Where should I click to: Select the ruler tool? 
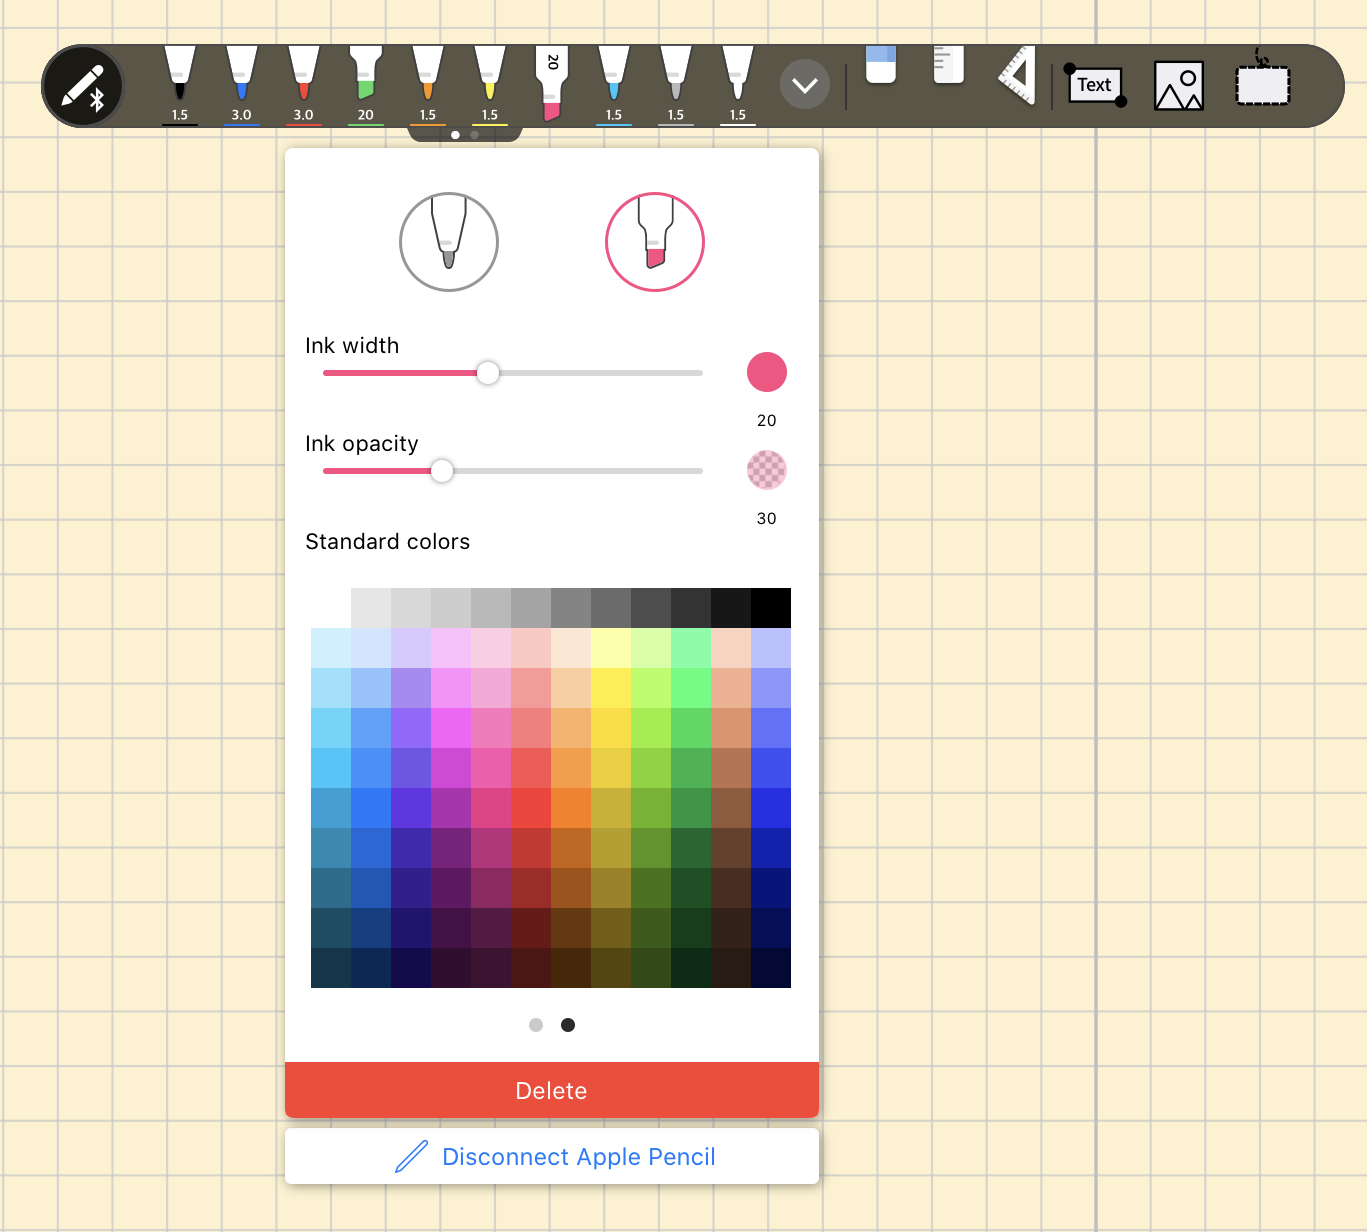[948, 65]
